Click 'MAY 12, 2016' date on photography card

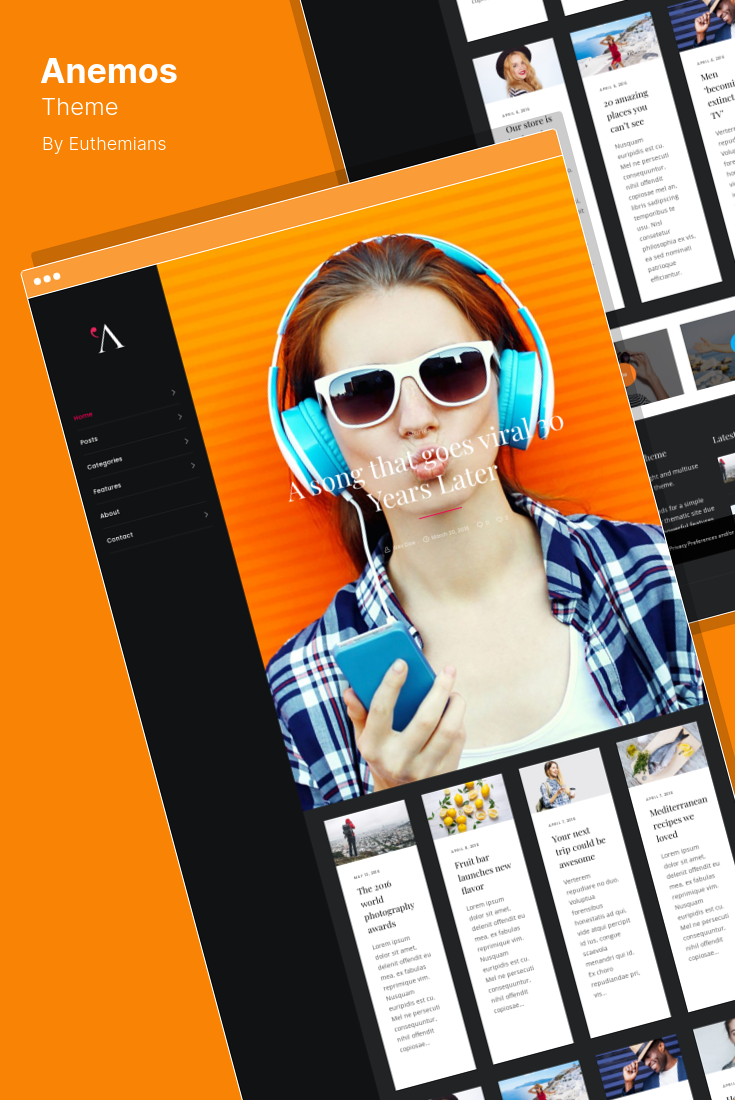pos(367,876)
